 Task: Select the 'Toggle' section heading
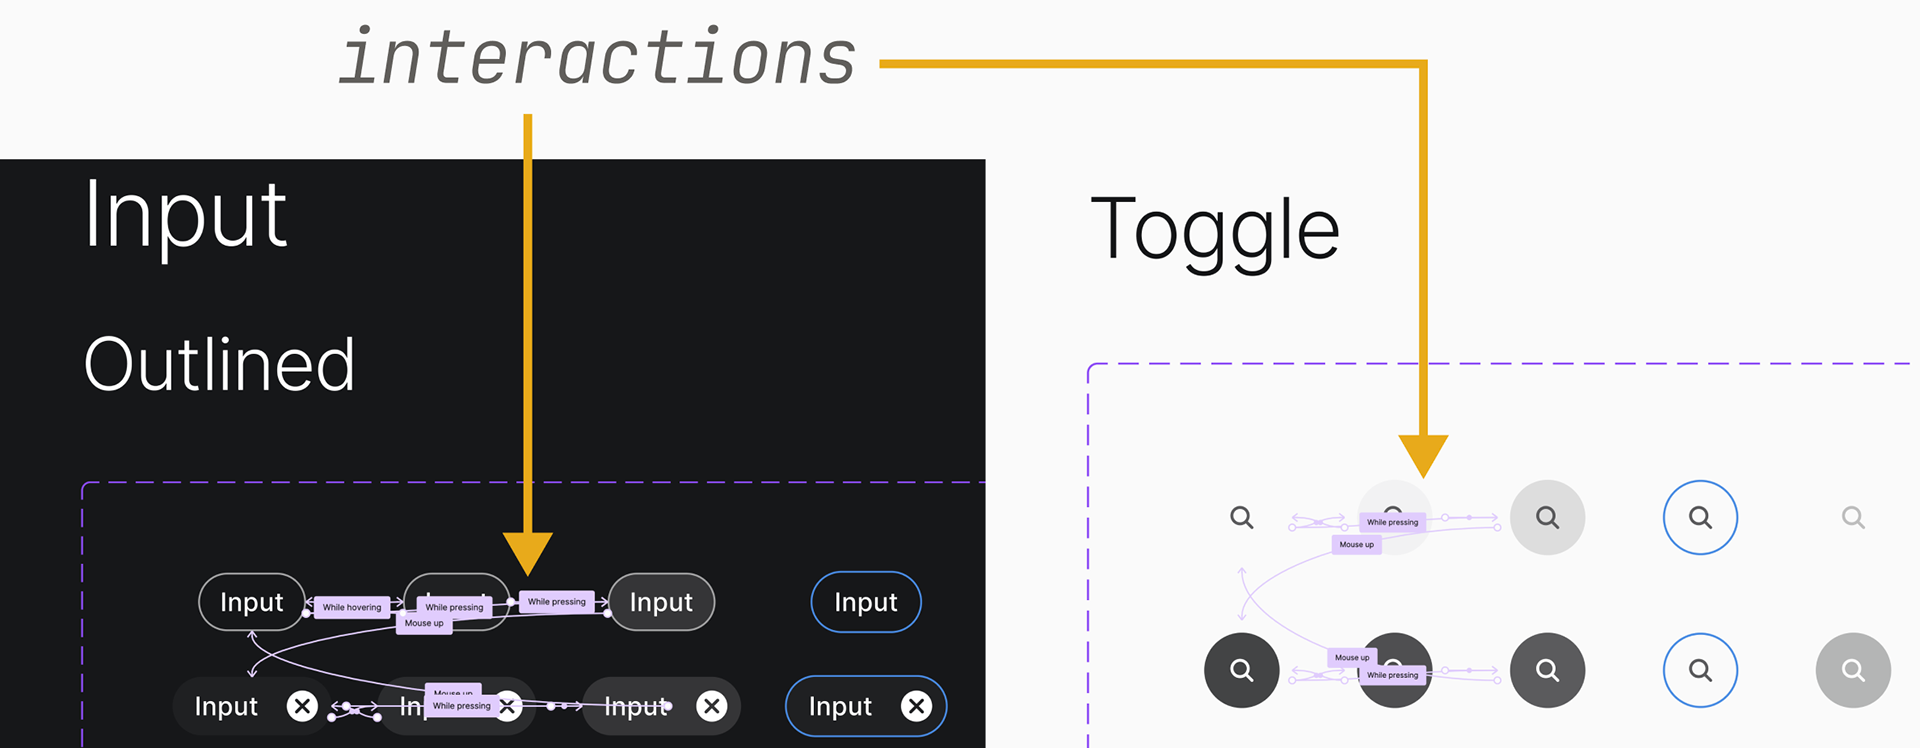click(1215, 230)
